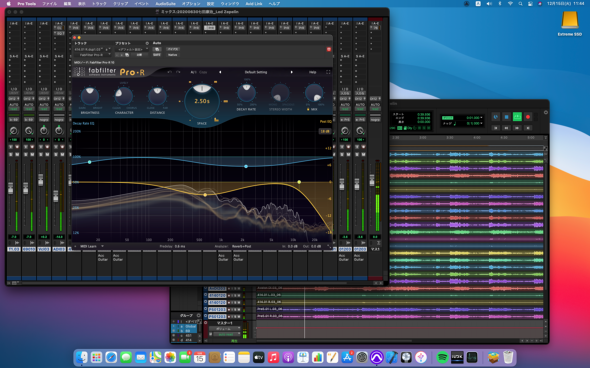Image resolution: width=590 pixels, height=368 pixels.
Task: Open the AudioSuite menu
Action: click(166, 3)
